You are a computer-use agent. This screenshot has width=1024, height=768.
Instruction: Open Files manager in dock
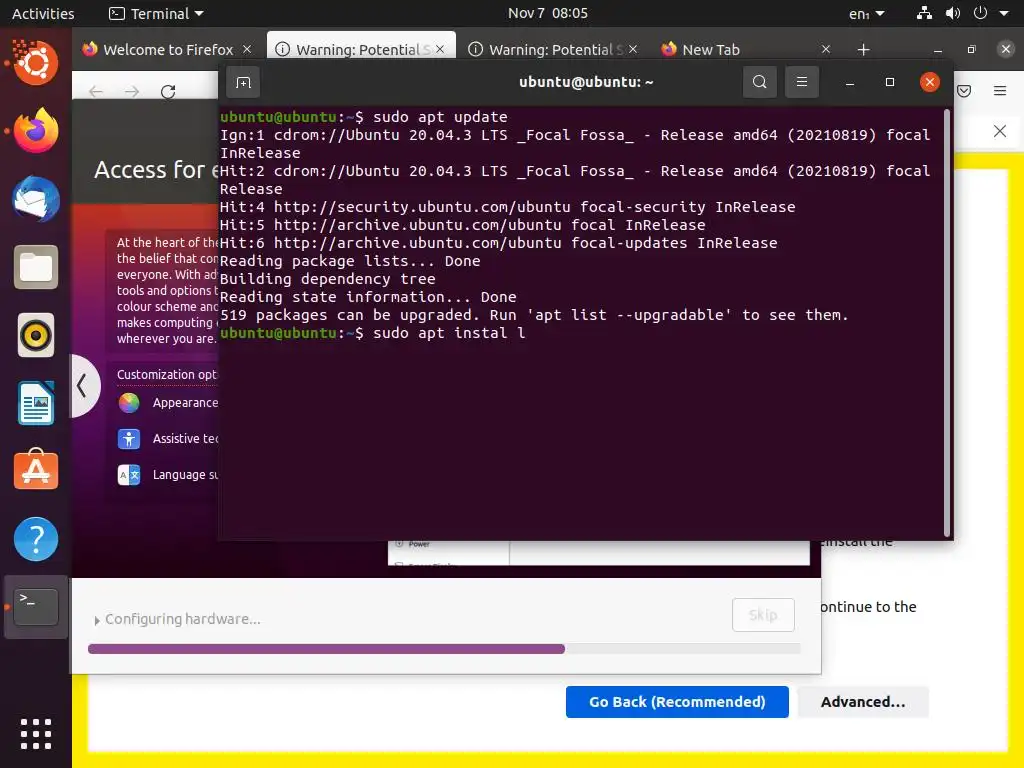[36, 267]
